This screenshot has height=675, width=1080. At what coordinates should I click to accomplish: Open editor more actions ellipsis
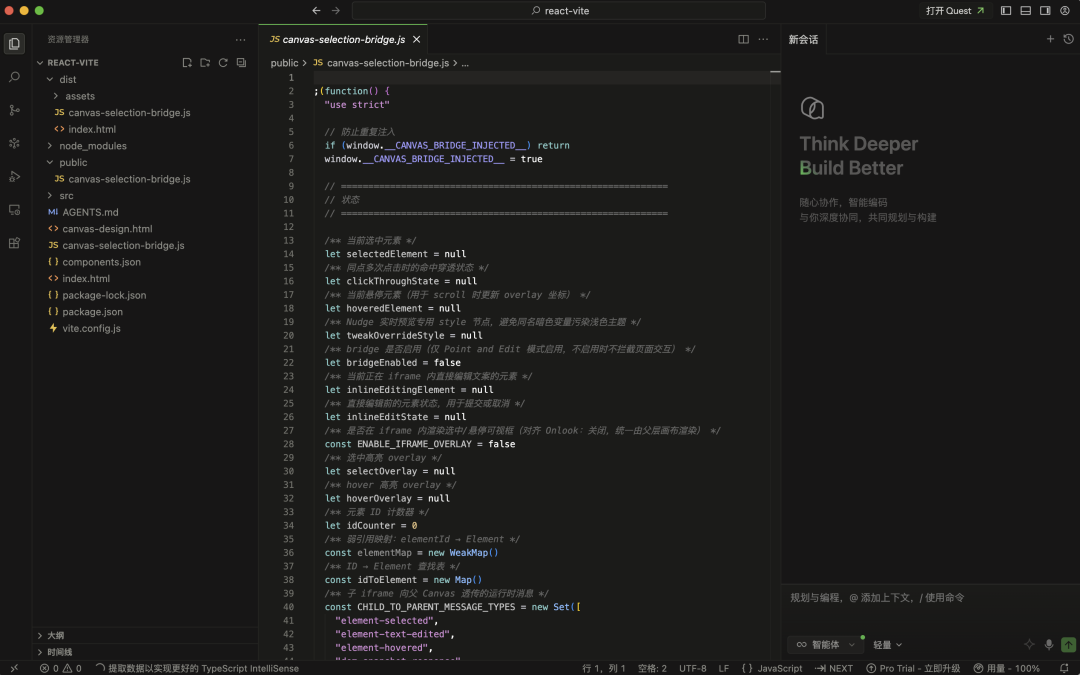point(763,39)
